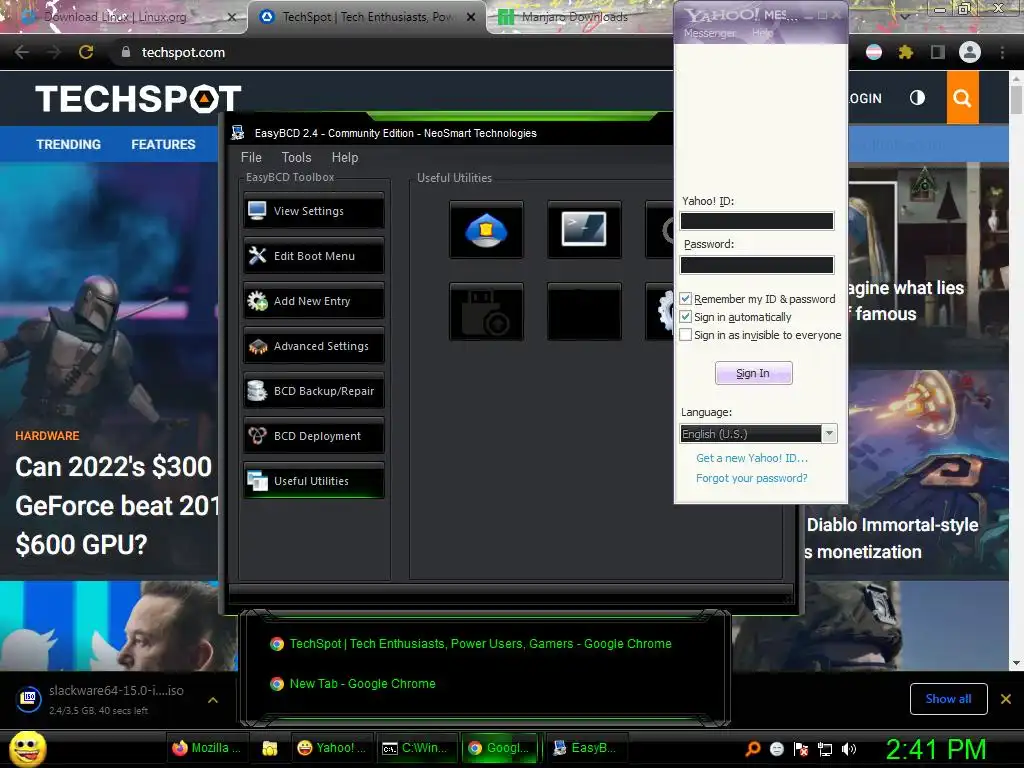The image size is (1024, 768).
Task: Click the empty black utility tile
Action: (584, 312)
